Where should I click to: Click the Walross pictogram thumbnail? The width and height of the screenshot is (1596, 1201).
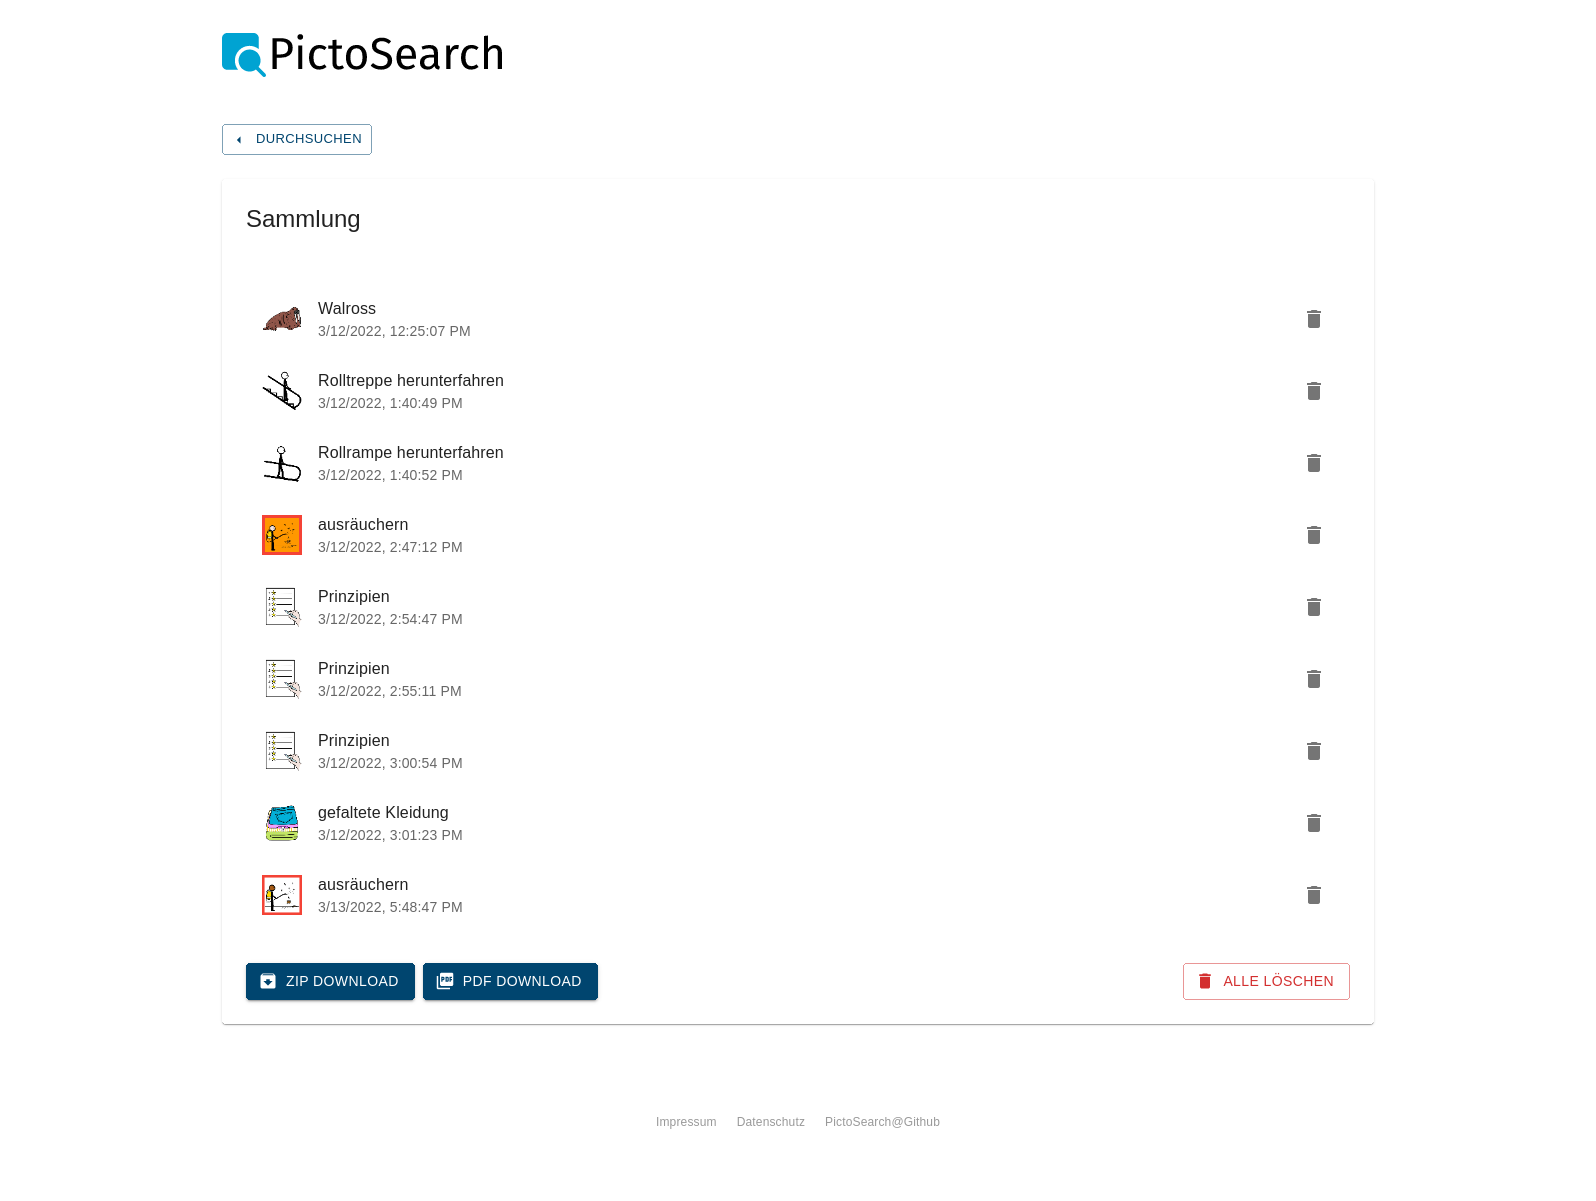pyautogui.click(x=282, y=319)
